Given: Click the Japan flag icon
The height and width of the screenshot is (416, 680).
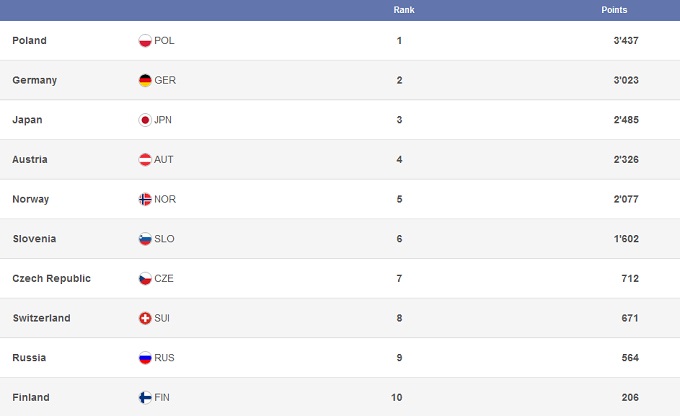Looking at the screenshot, I should pos(145,120).
